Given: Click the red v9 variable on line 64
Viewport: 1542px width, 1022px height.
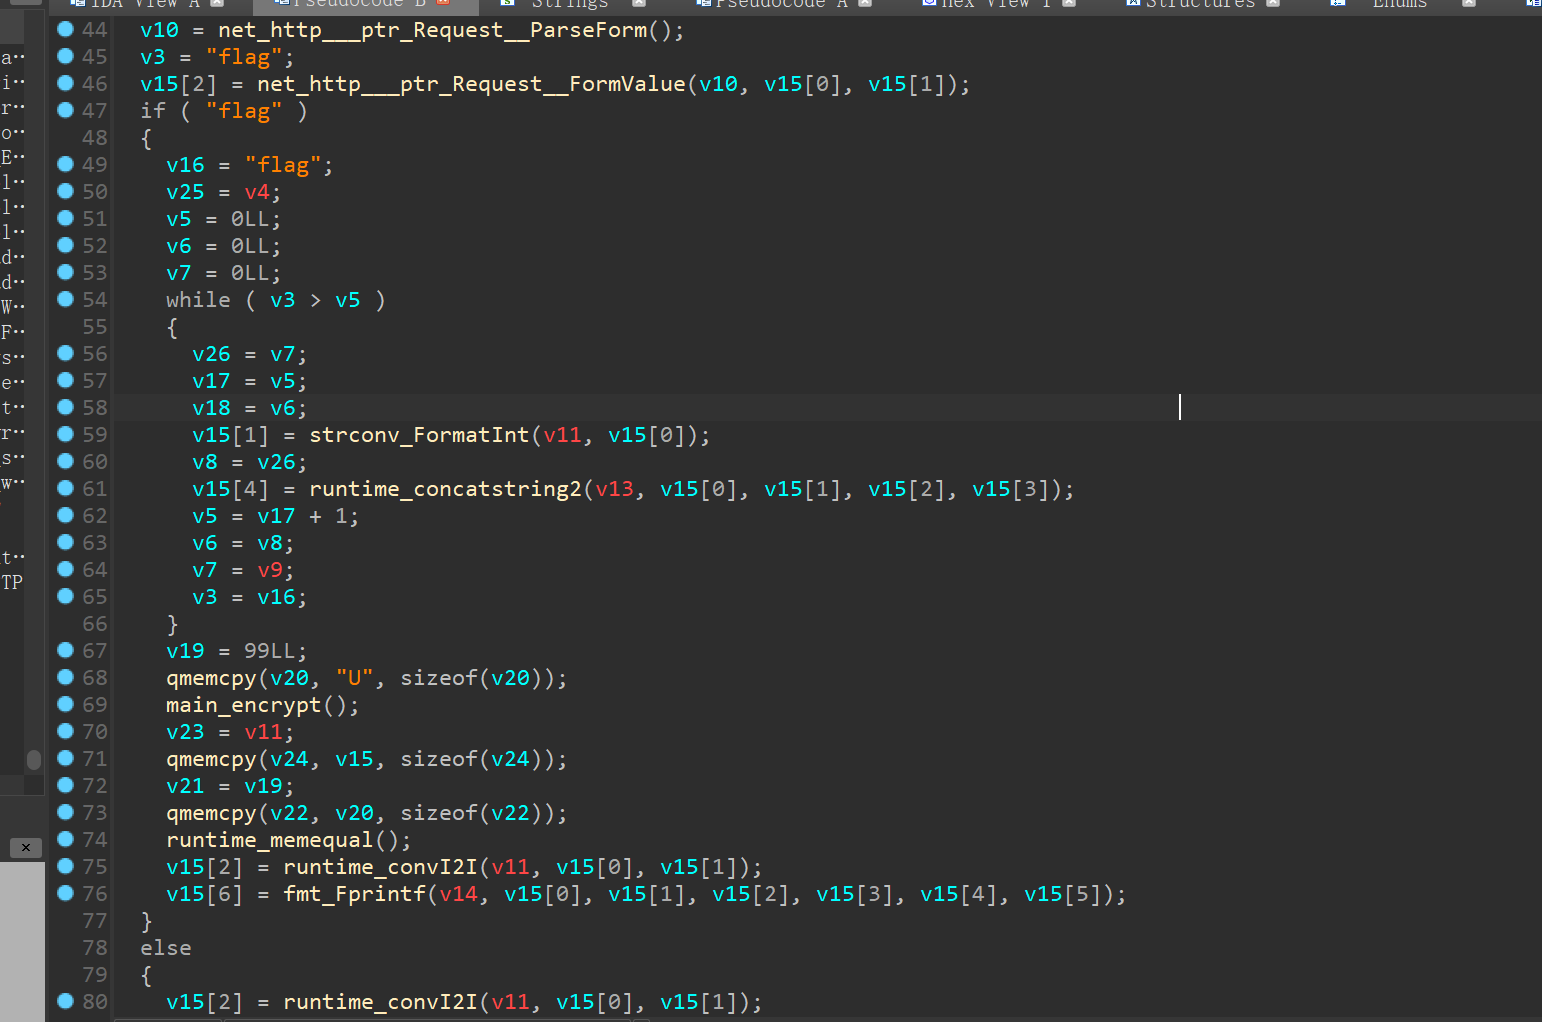Looking at the screenshot, I should coord(269,570).
